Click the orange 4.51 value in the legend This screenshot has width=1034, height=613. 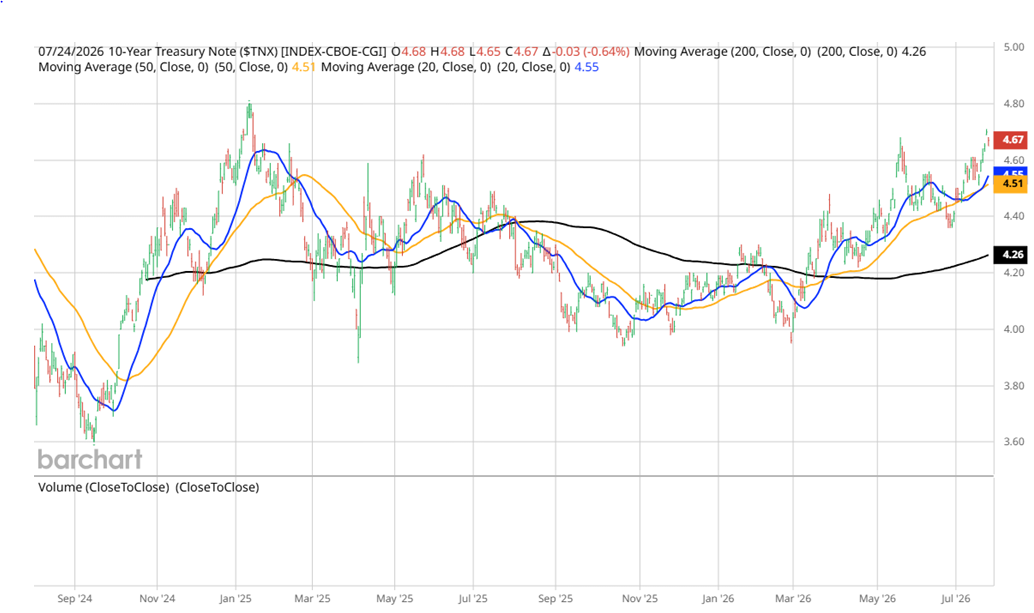(x=303, y=67)
